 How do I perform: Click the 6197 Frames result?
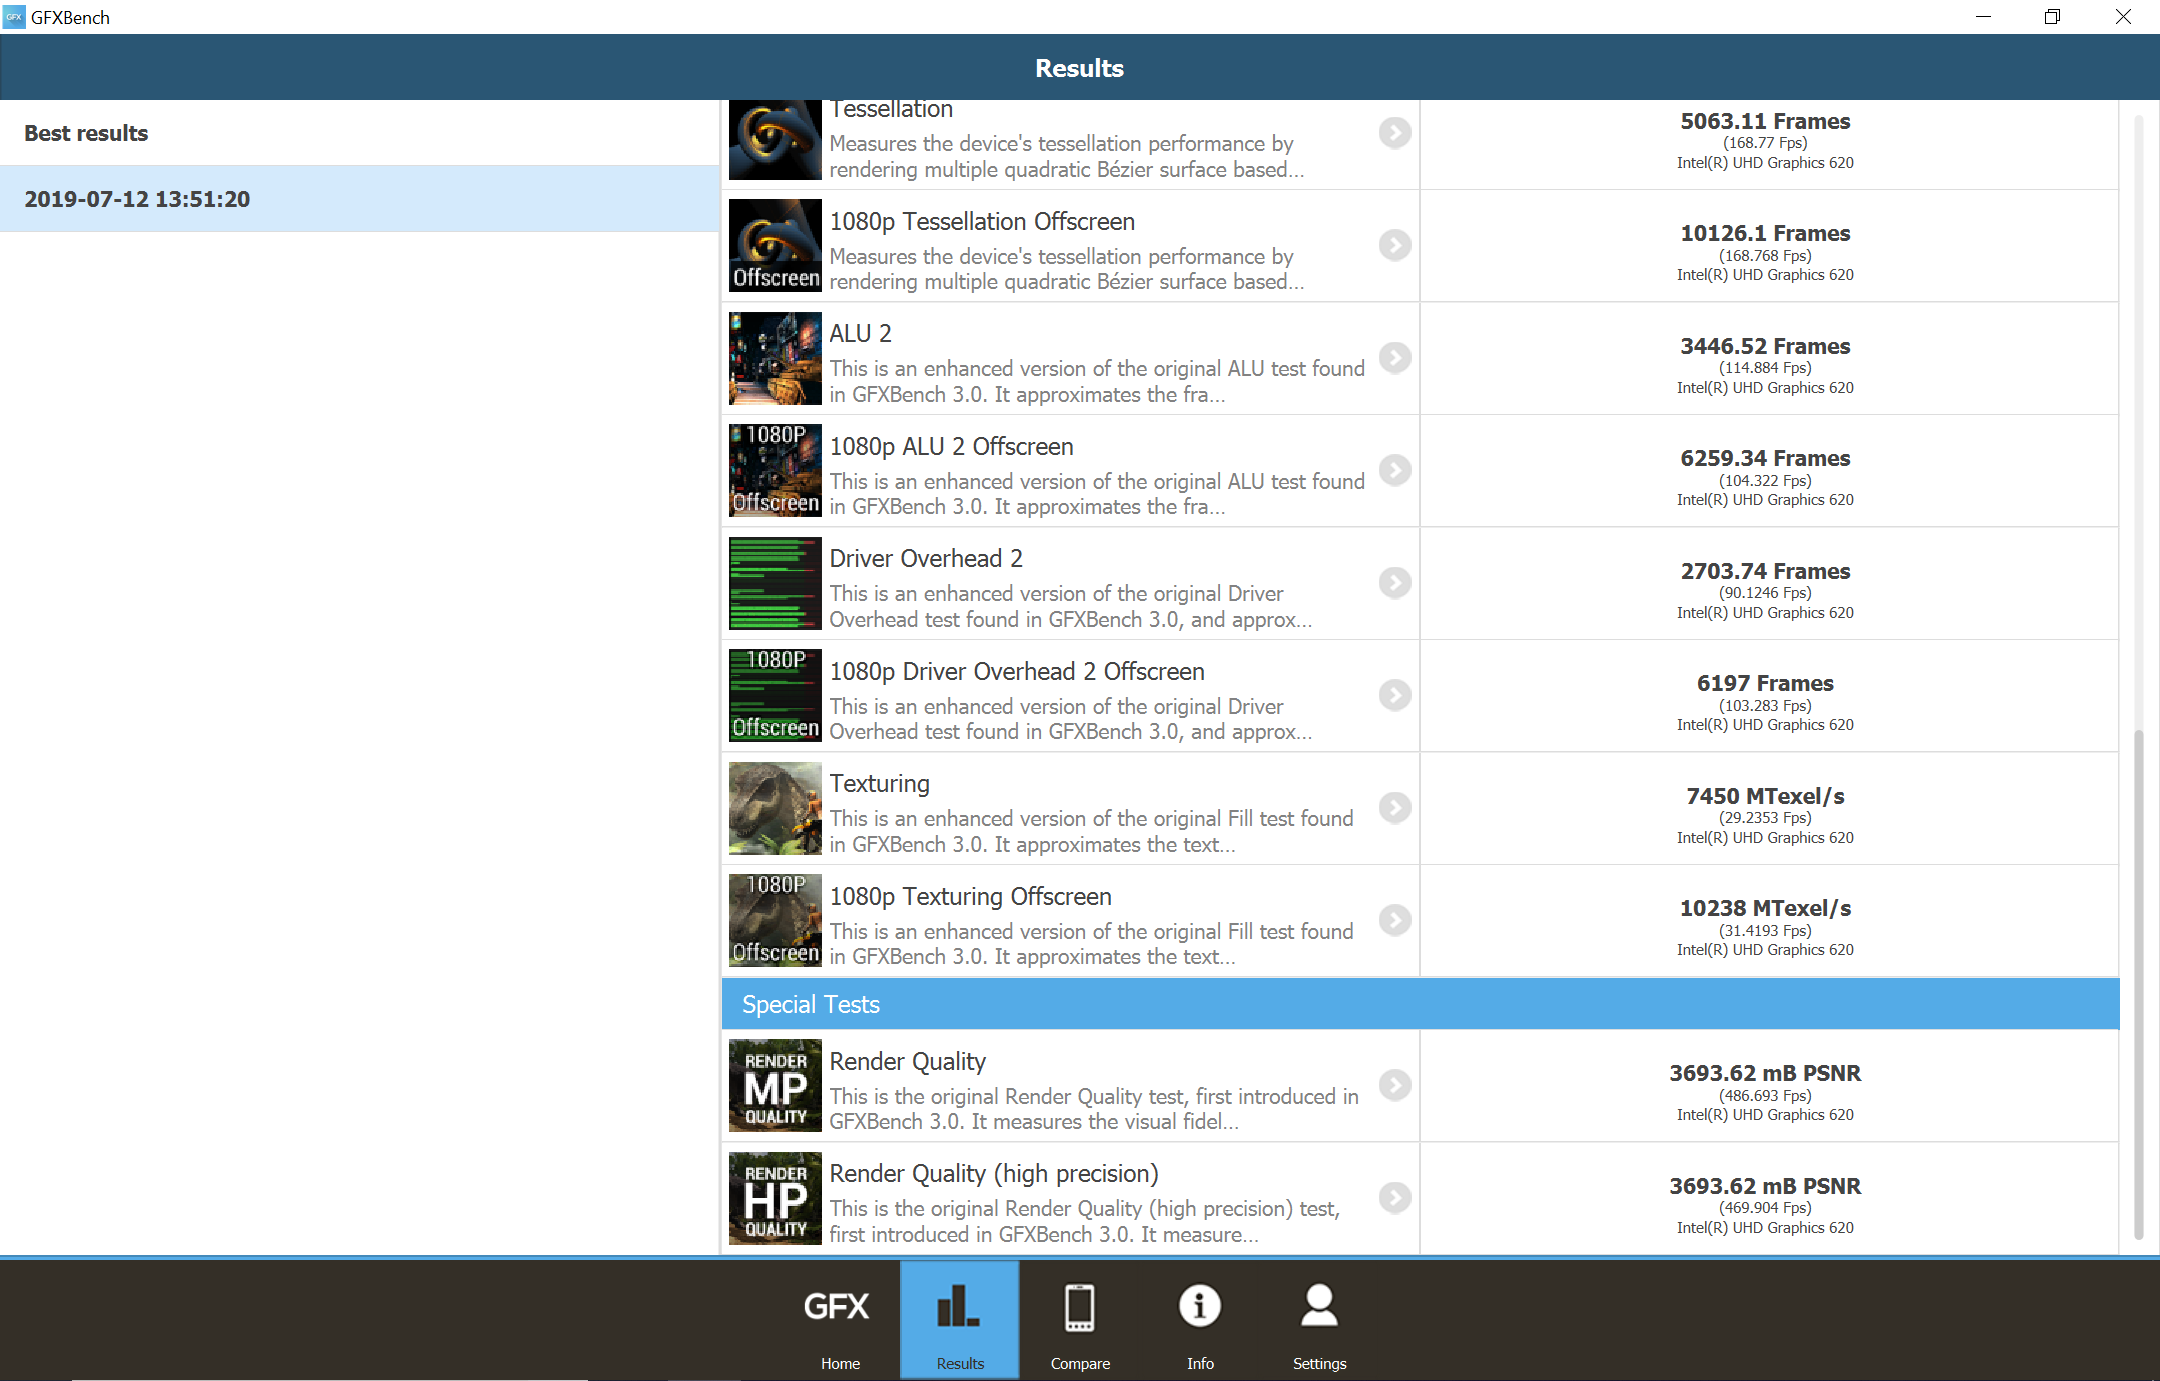pos(1765,684)
